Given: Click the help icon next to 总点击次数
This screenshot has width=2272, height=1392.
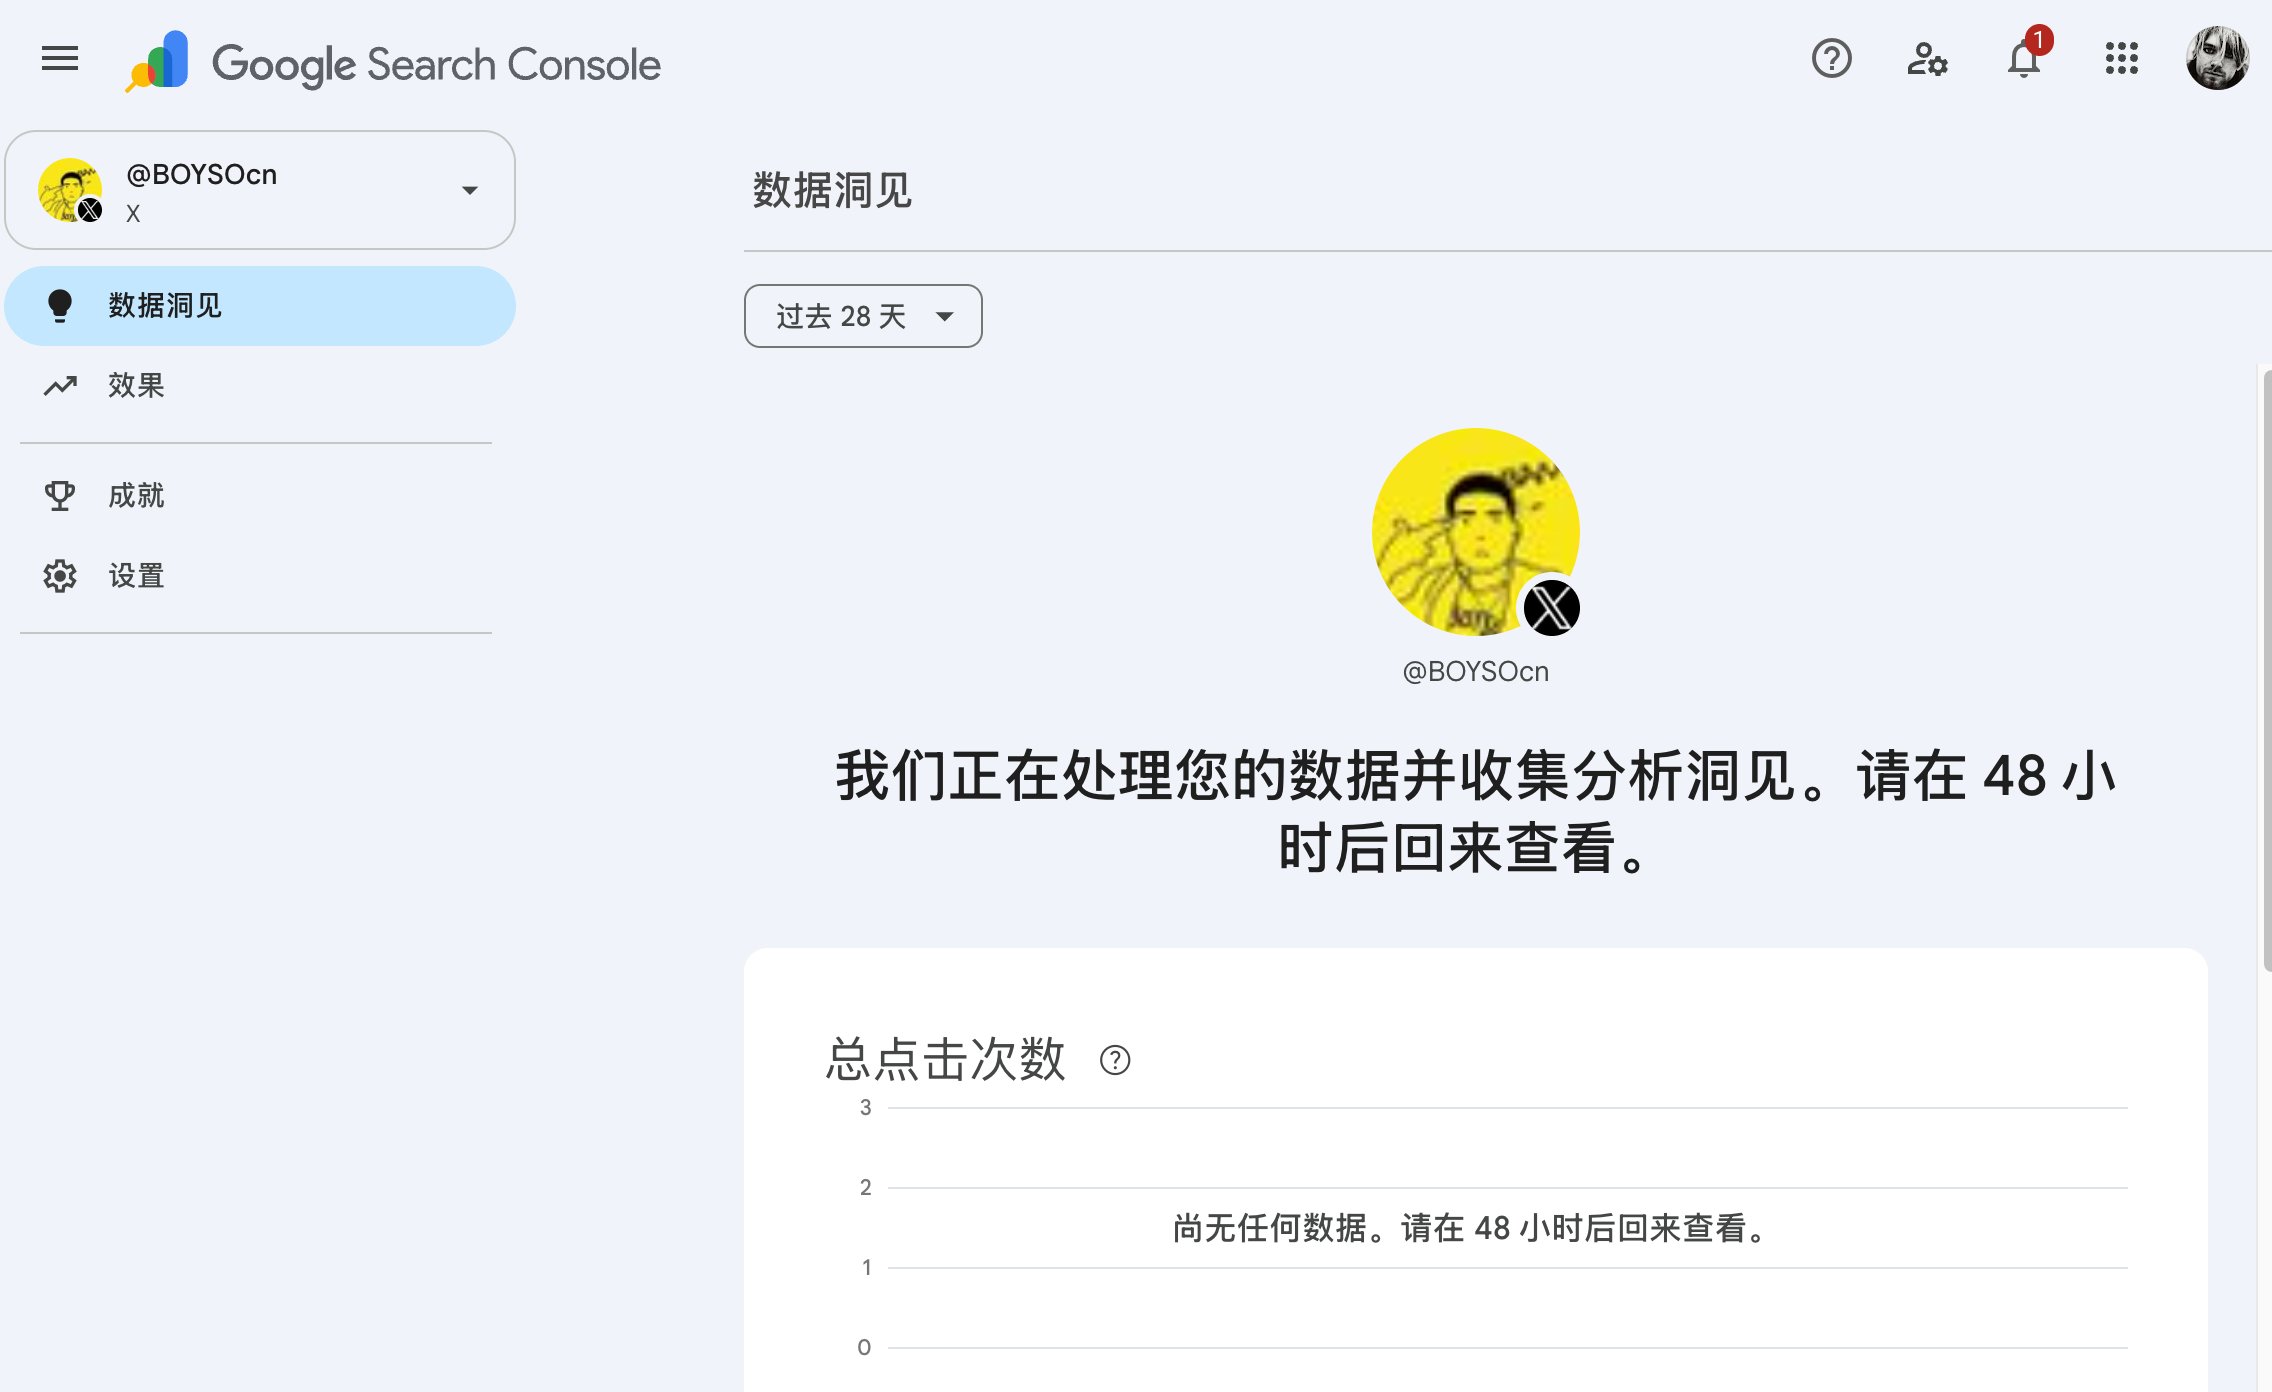Looking at the screenshot, I should pyautogui.click(x=1115, y=1060).
